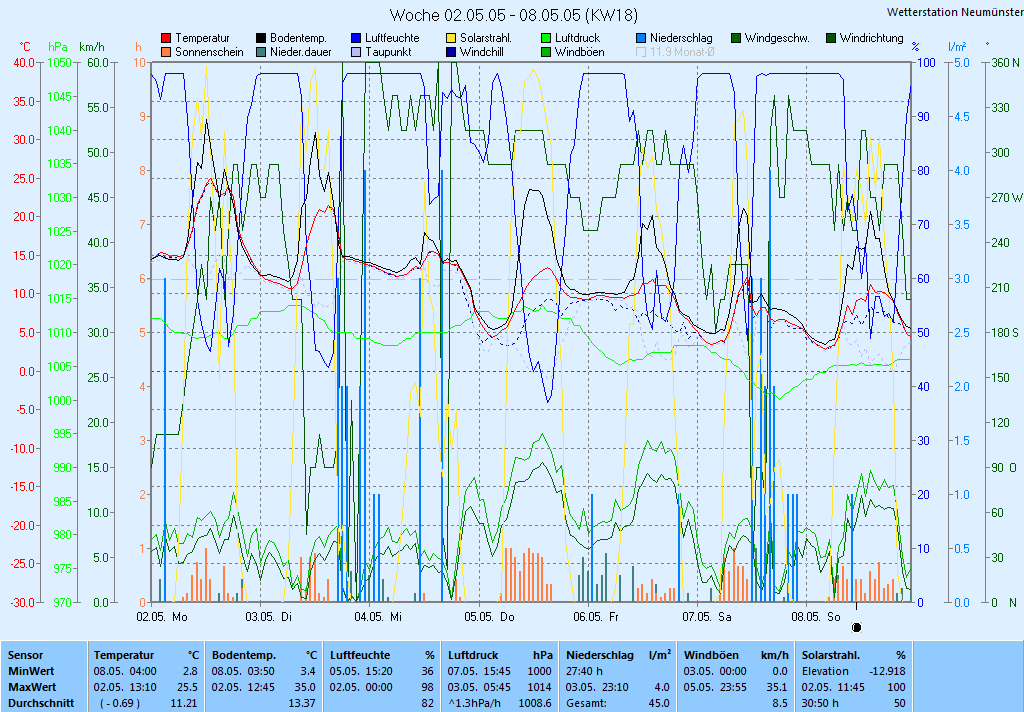Click the orange Sonnenschein legend swatch
Screen dimensions: 1024x712
pyautogui.click(x=166, y=52)
